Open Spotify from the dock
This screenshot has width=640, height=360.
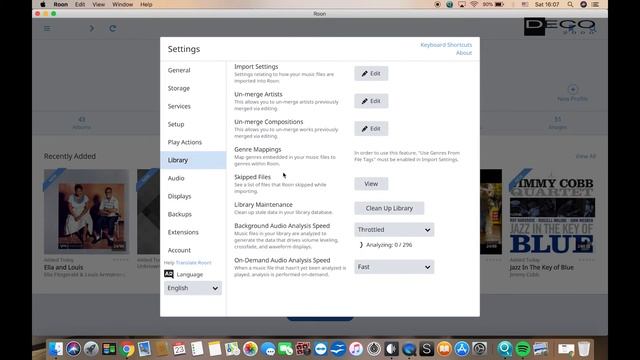(x=522, y=349)
